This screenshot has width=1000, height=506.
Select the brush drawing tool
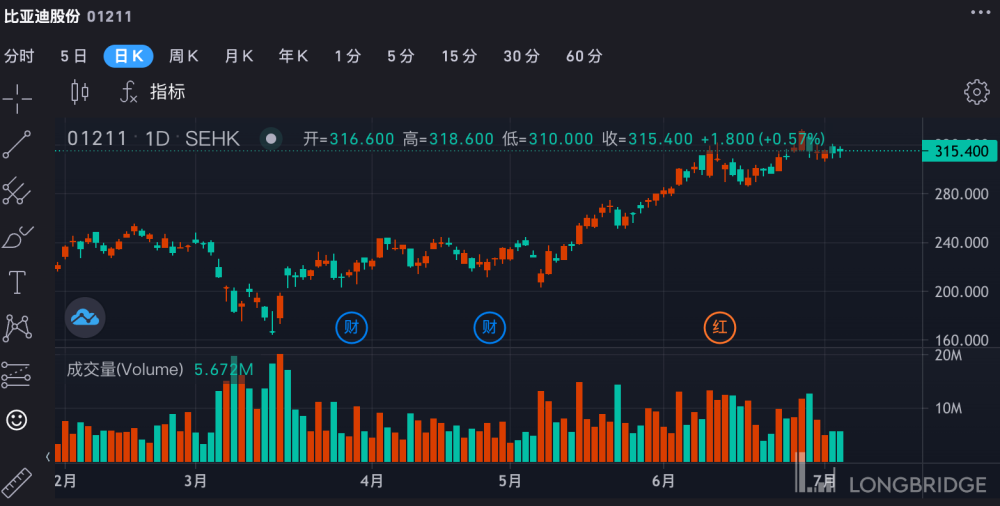(x=17, y=237)
